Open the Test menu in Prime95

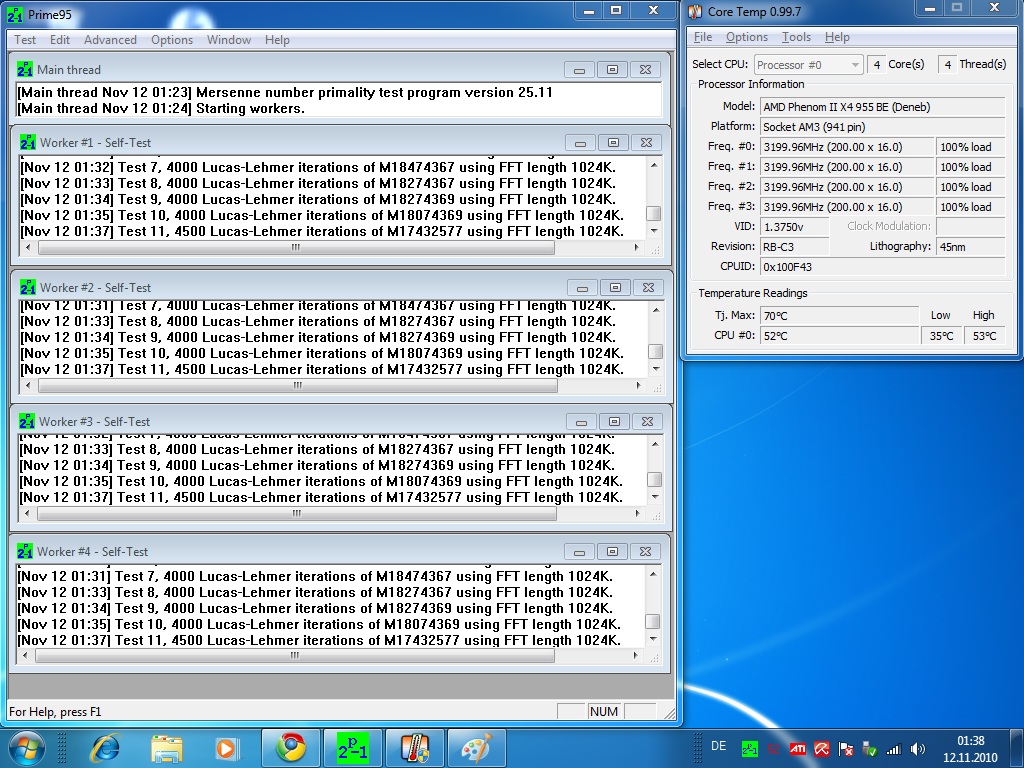[25, 40]
